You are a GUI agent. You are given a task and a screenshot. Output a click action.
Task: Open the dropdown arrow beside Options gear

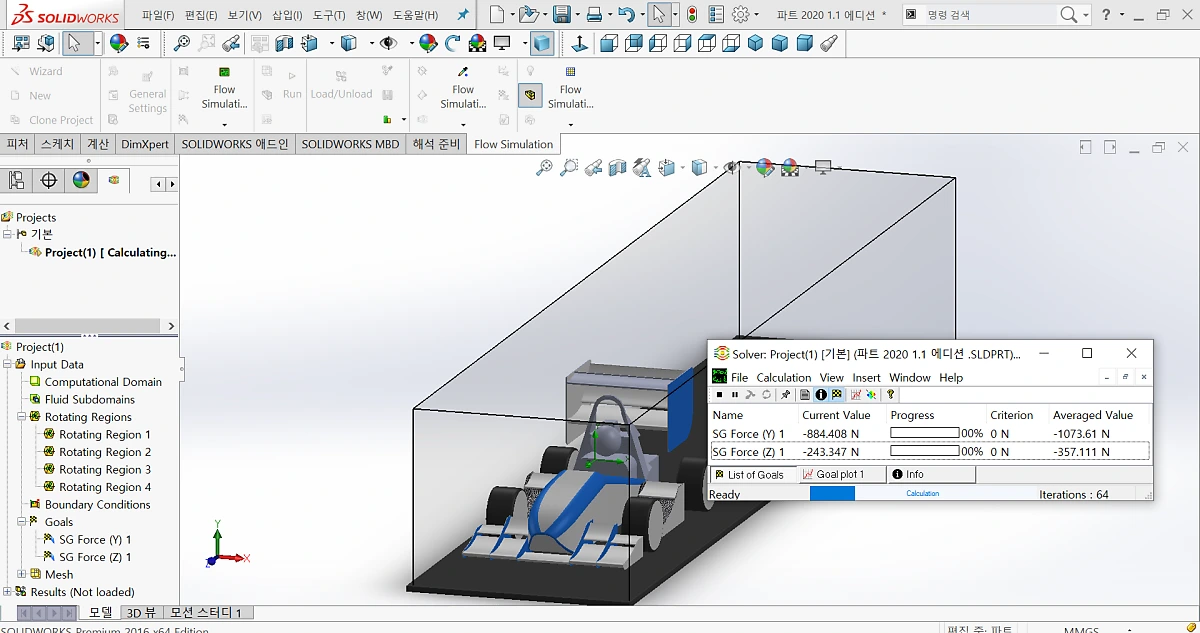759,15
